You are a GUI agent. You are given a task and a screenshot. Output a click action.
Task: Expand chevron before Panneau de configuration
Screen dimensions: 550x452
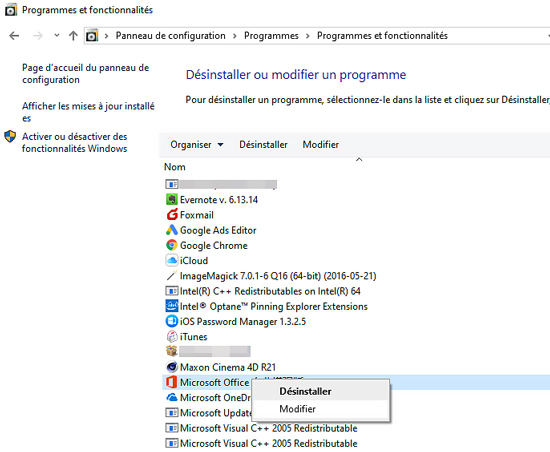coord(106,36)
